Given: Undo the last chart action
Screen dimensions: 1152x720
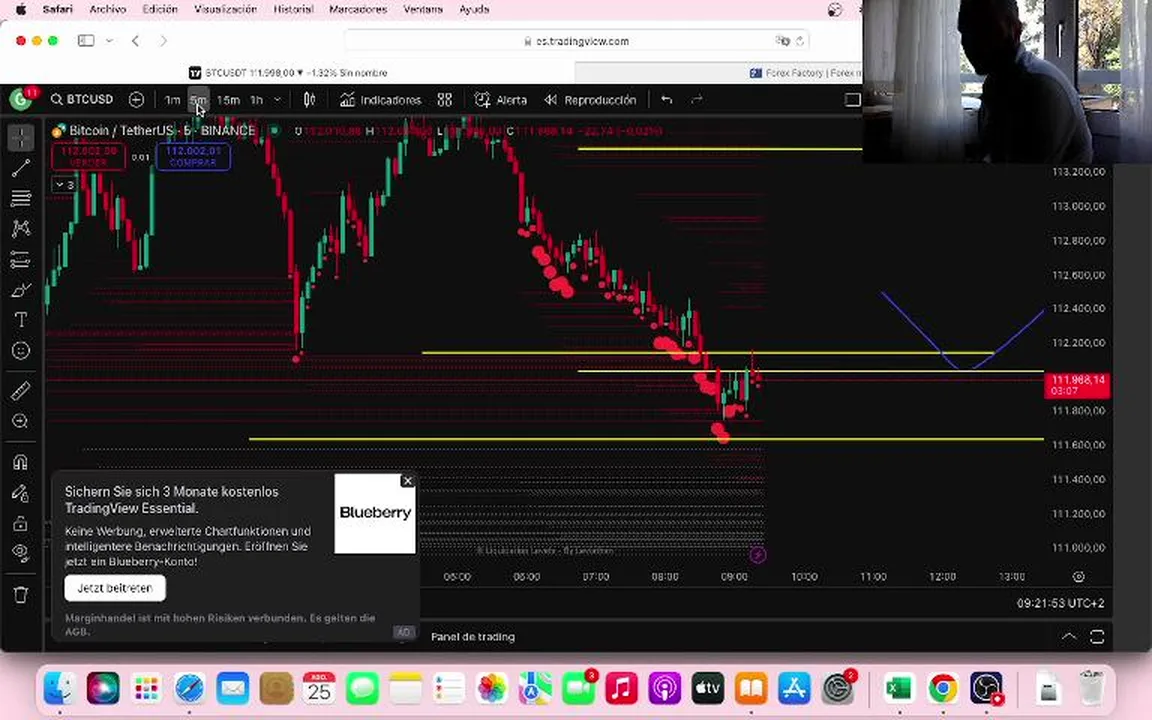Looking at the screenshot, I should point(666,100).
